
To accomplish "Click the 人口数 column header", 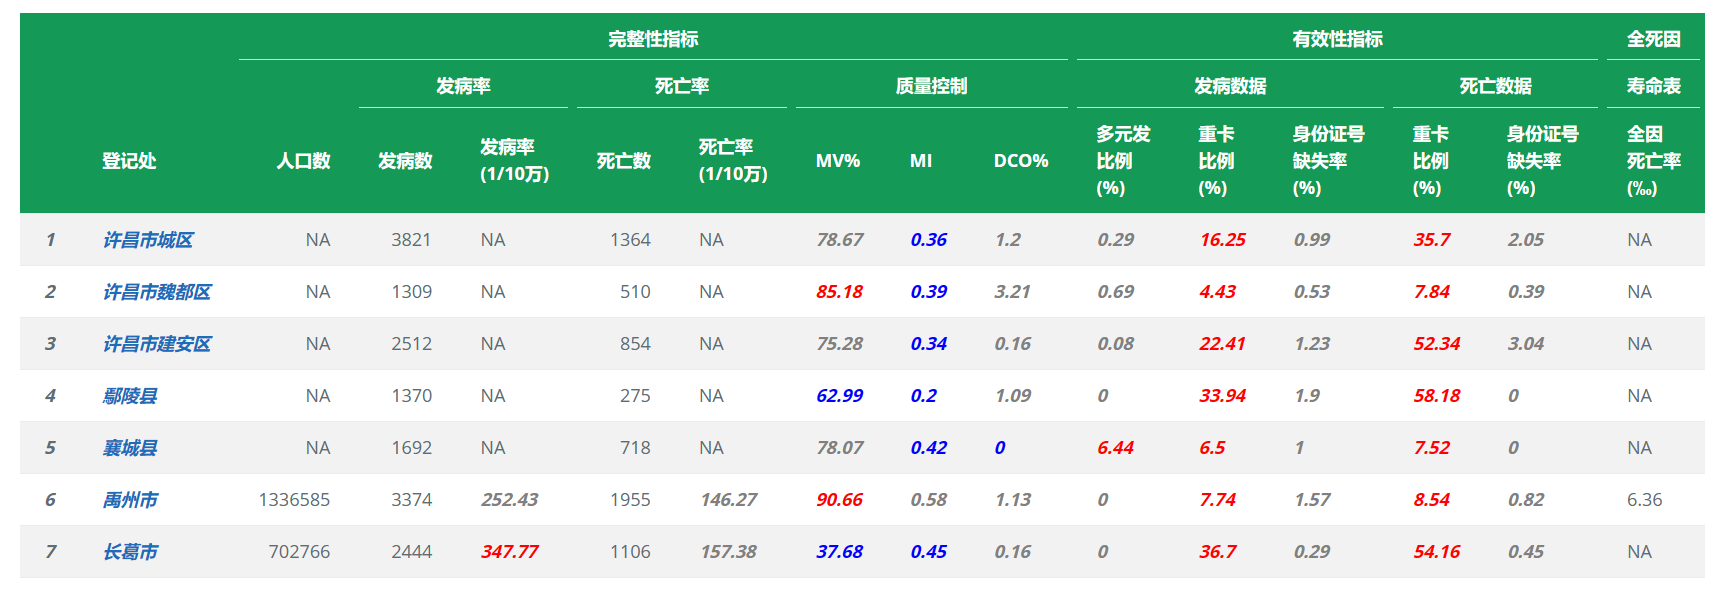I will 303,161.
